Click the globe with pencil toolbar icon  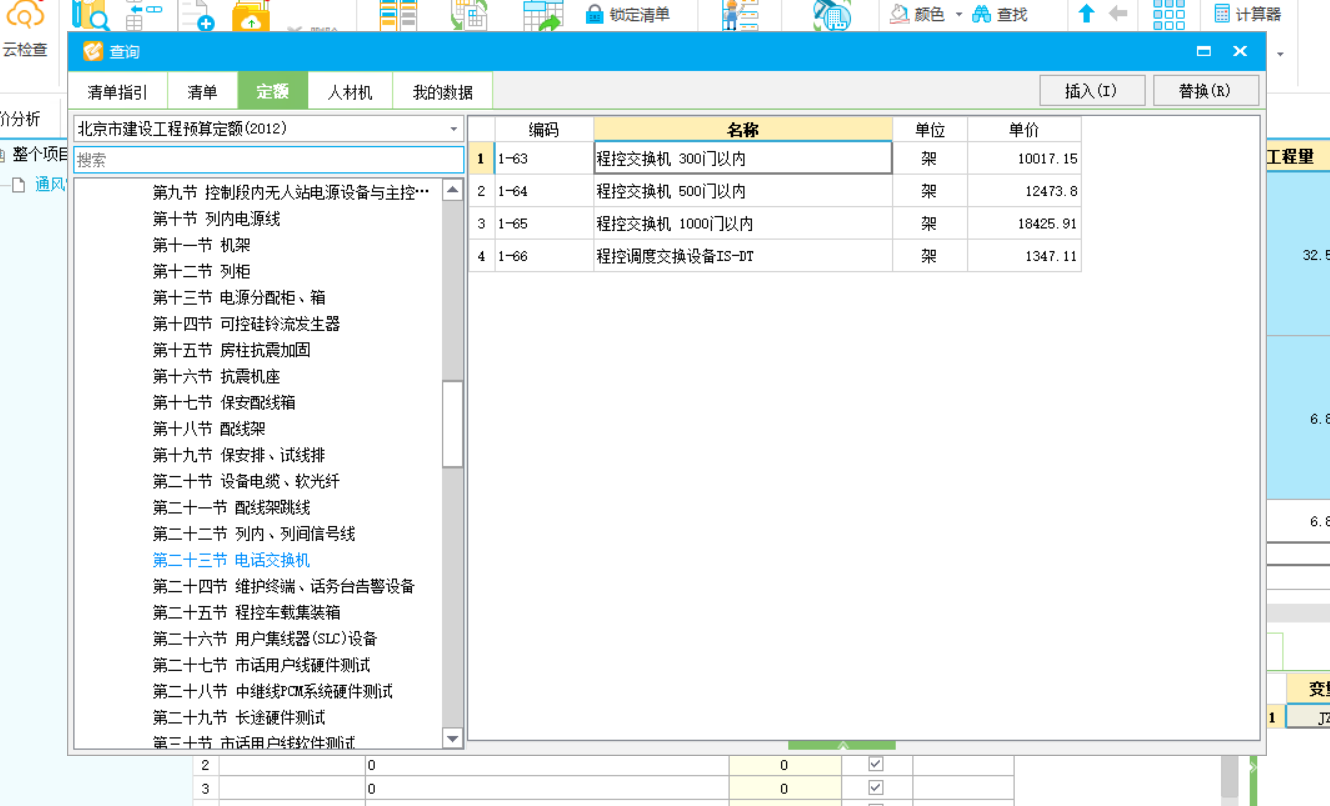click(831, 15)
